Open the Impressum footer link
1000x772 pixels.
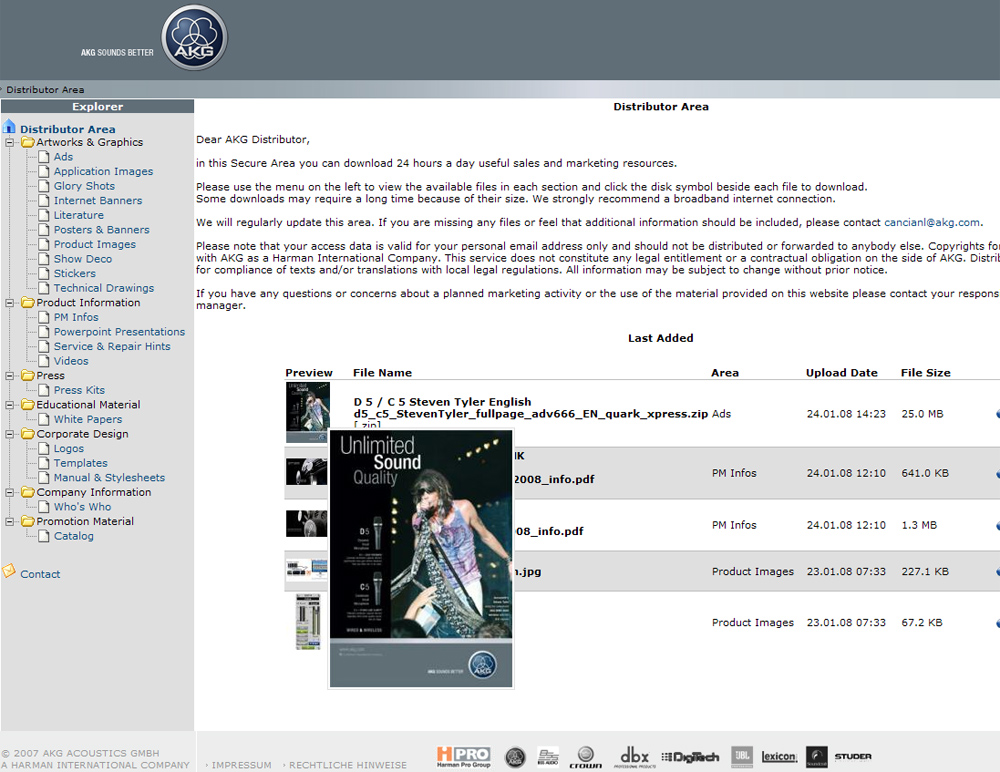(241, 765)
